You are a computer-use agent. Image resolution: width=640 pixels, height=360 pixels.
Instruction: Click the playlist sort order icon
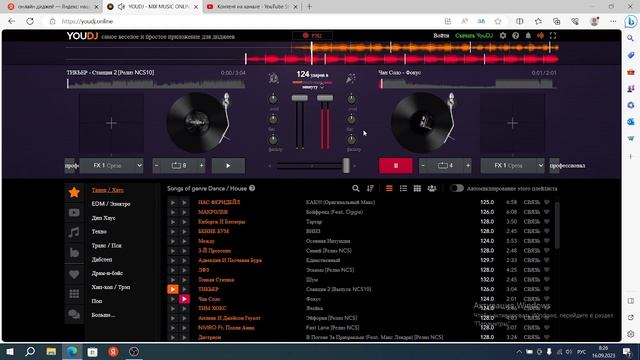pyautogui.click(x=370, y=188)
